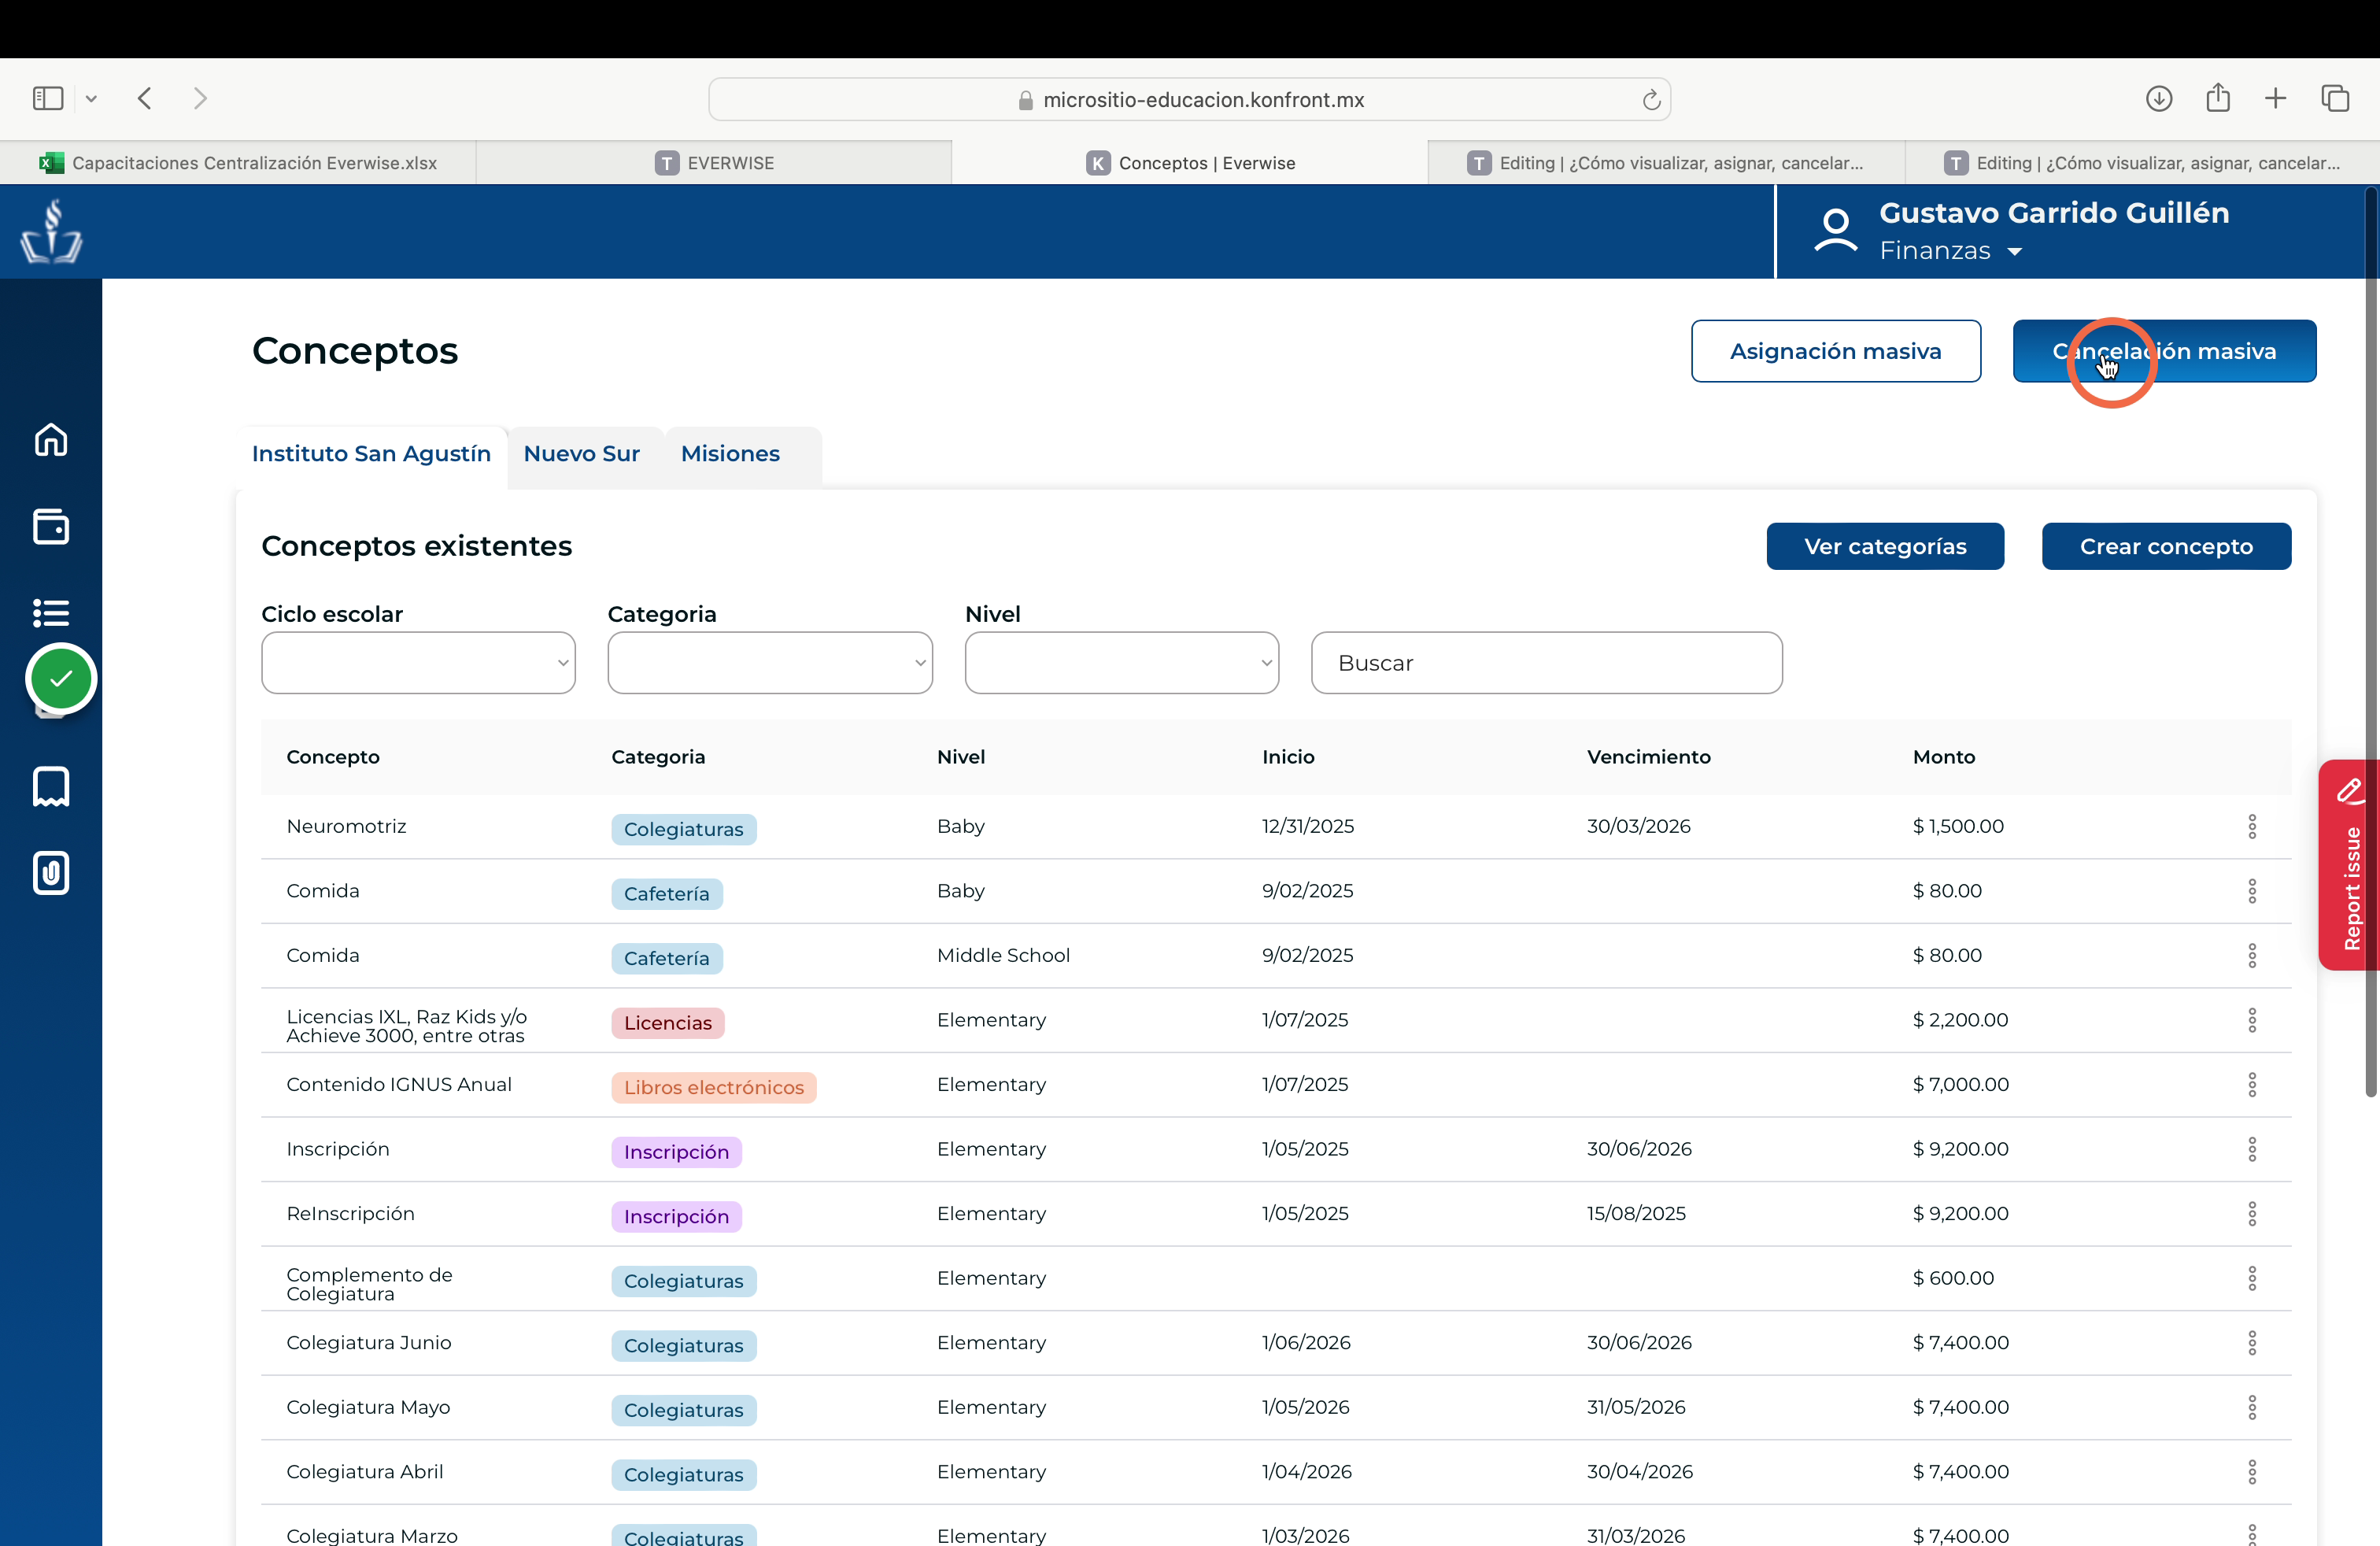
Task: Expand the Nivel filter dropdown
Action: point(1122,662)
